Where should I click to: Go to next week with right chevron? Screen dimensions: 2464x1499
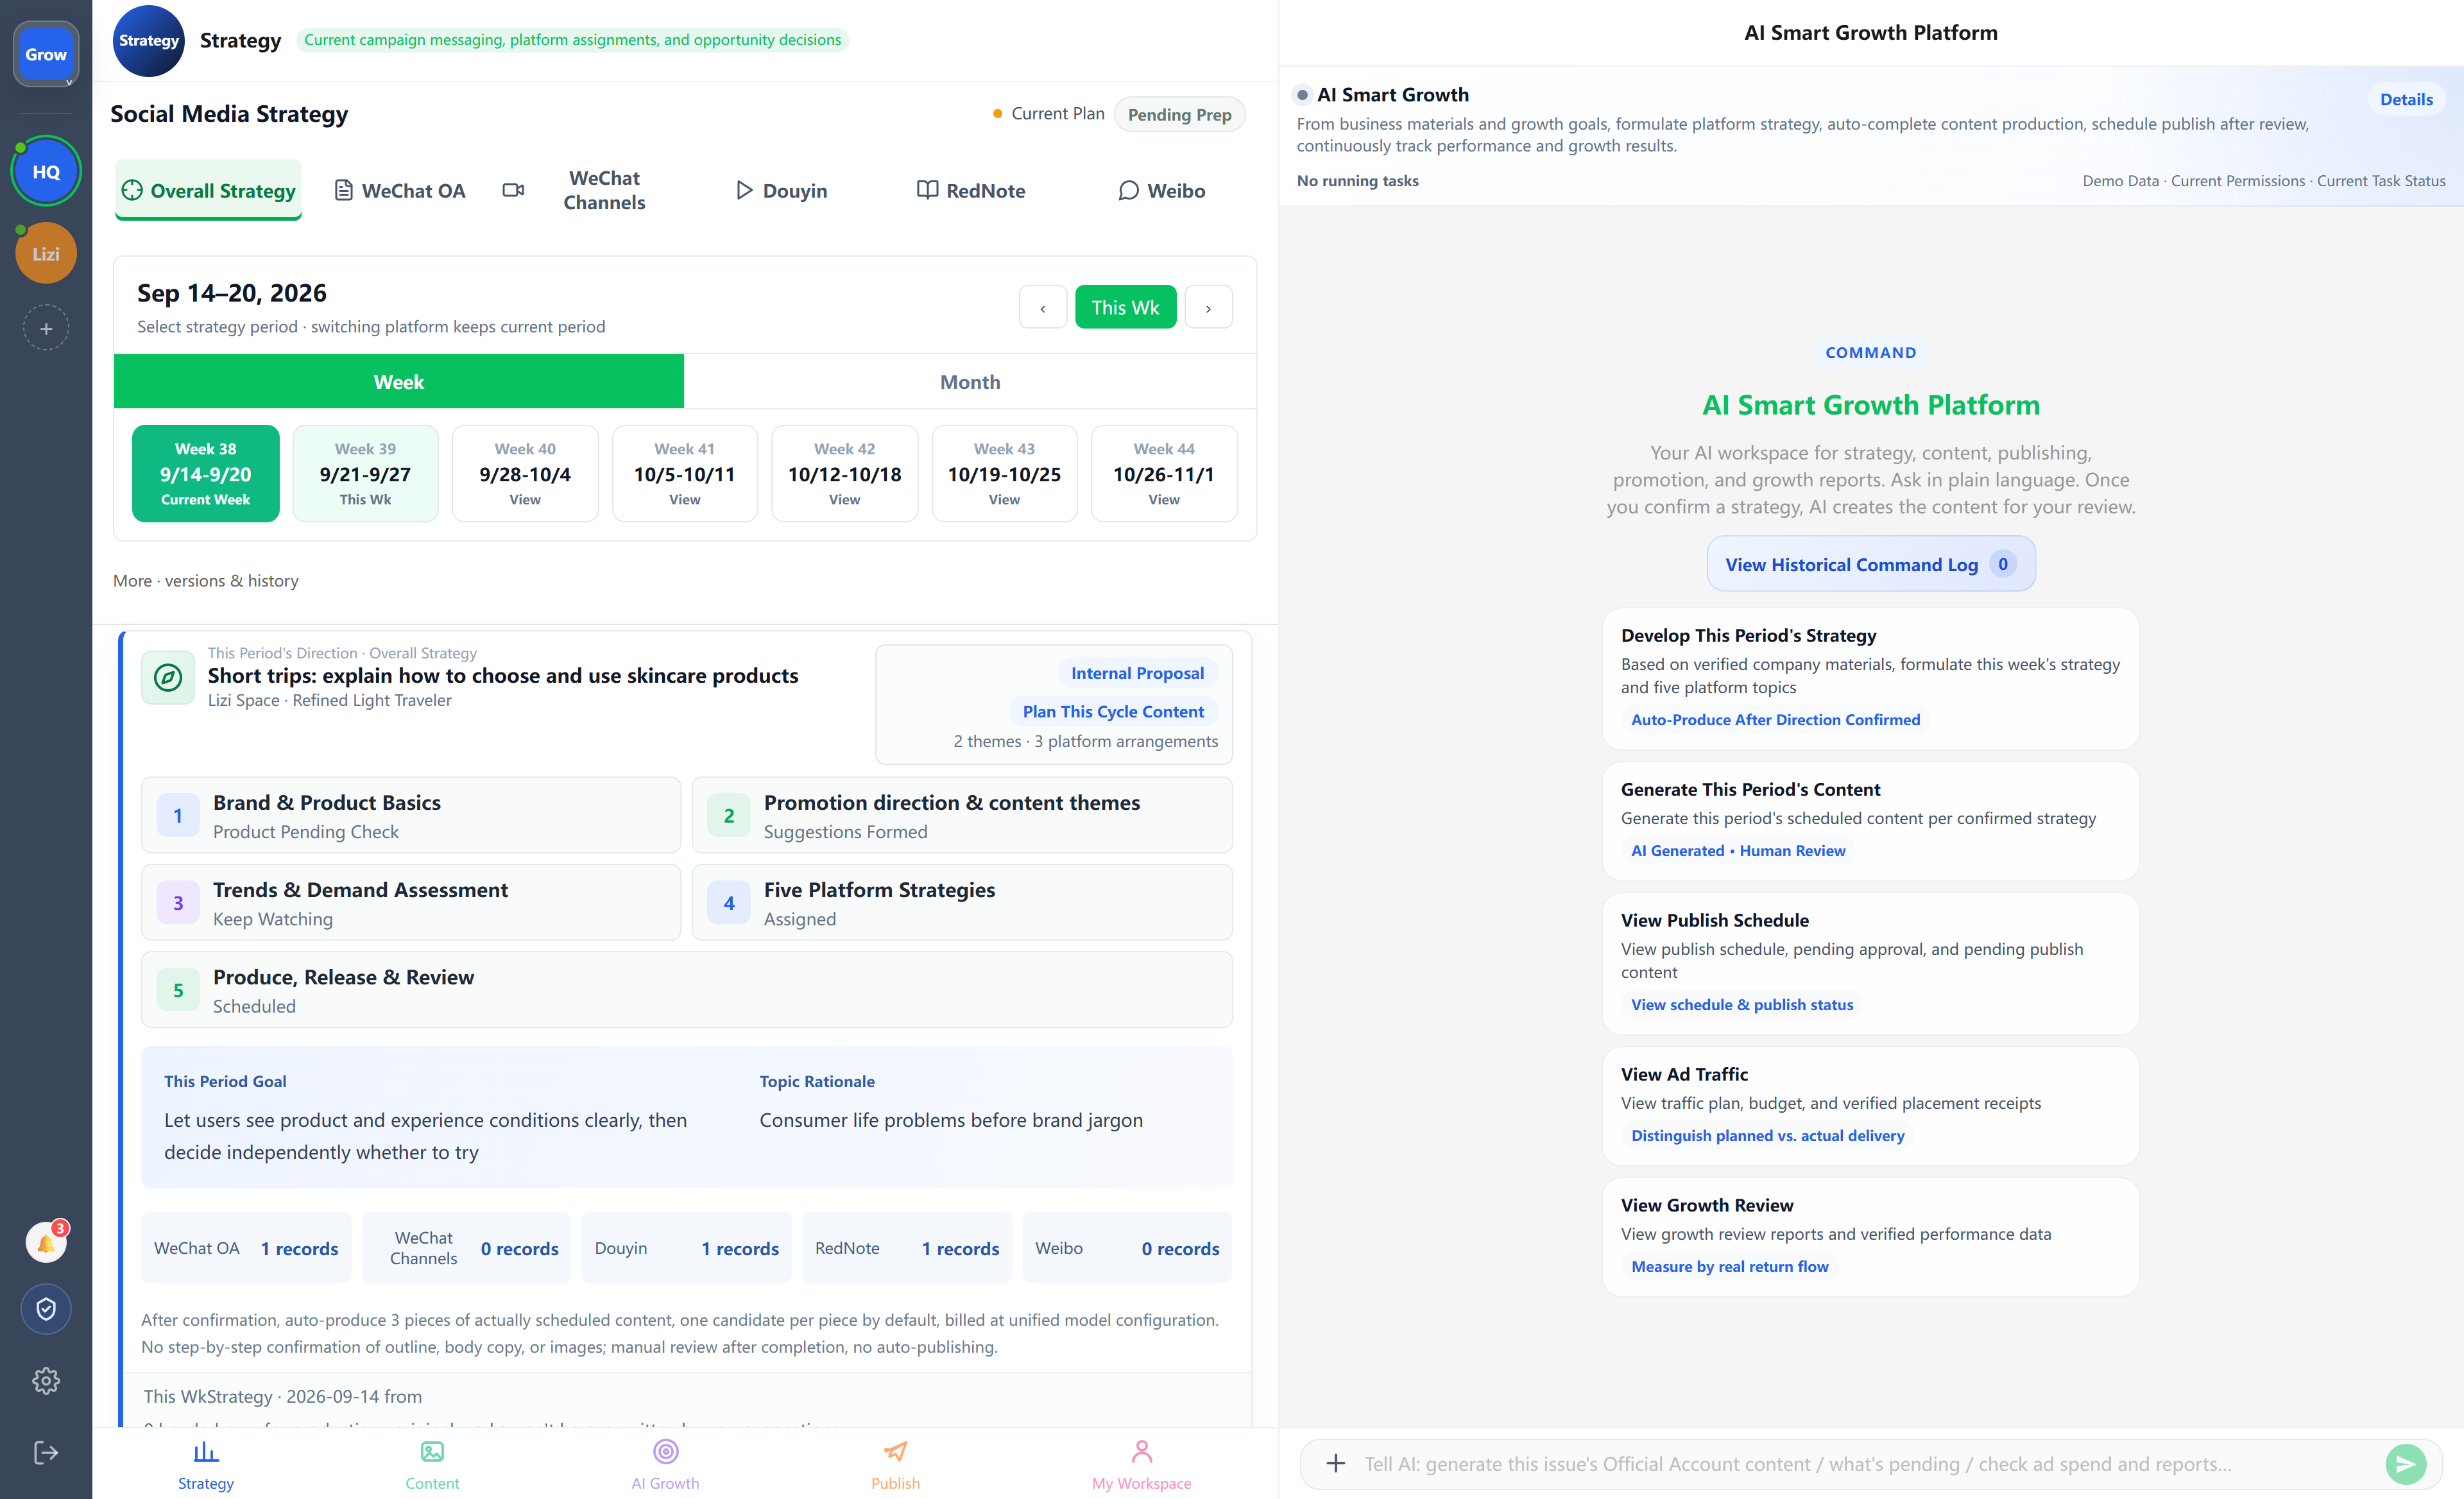(1209, 307)
